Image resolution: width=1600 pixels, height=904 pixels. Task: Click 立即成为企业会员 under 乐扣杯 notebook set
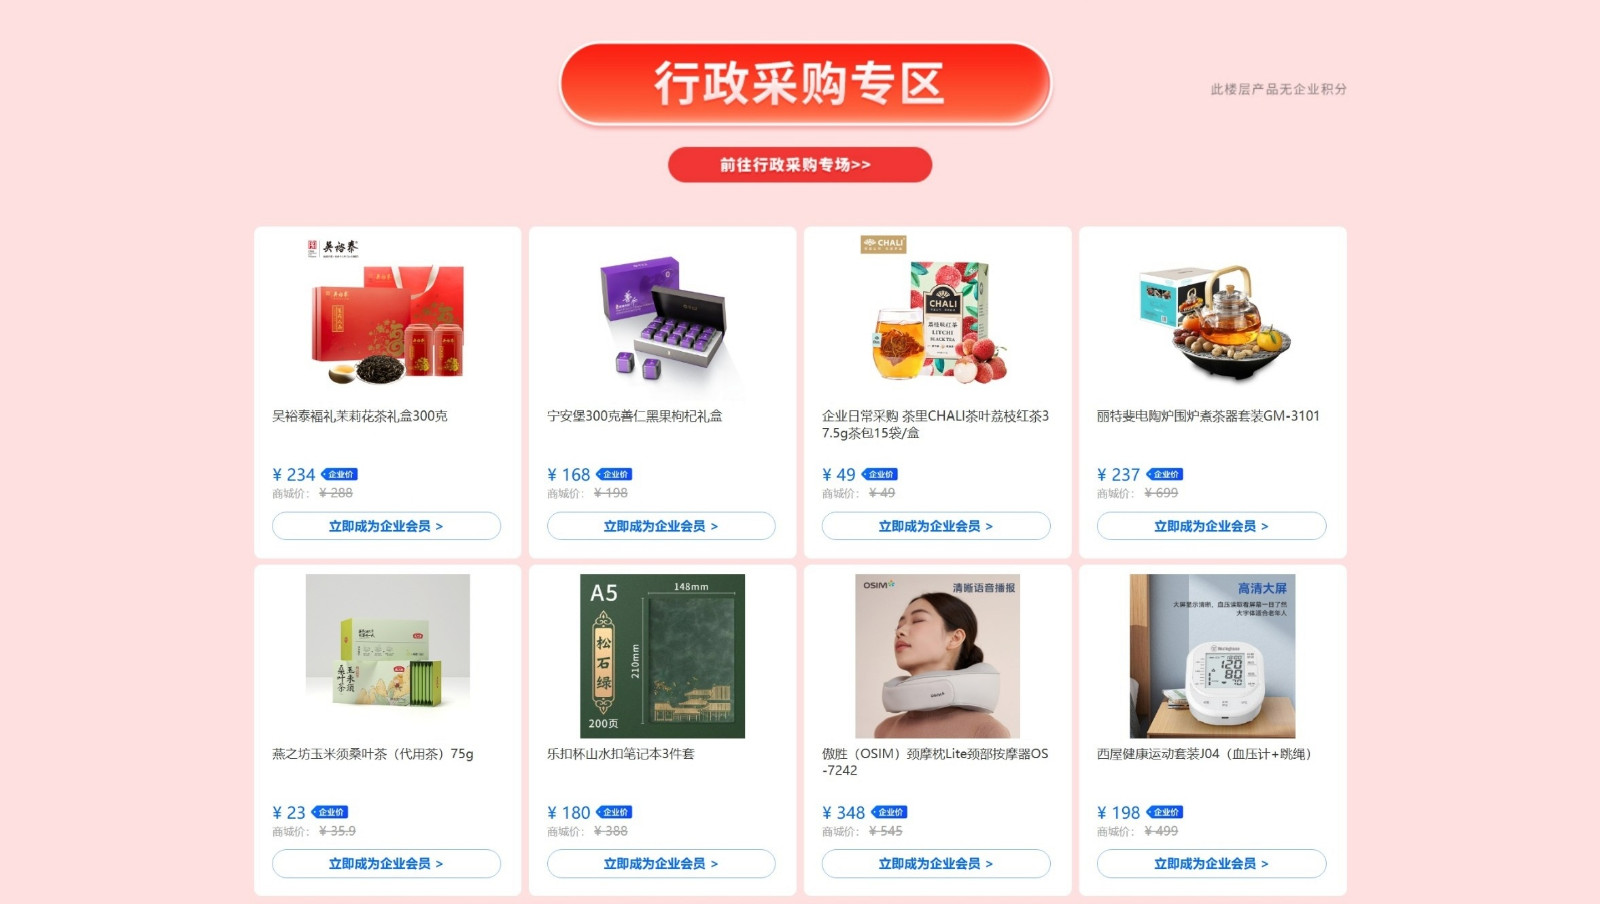pos(661,863)
